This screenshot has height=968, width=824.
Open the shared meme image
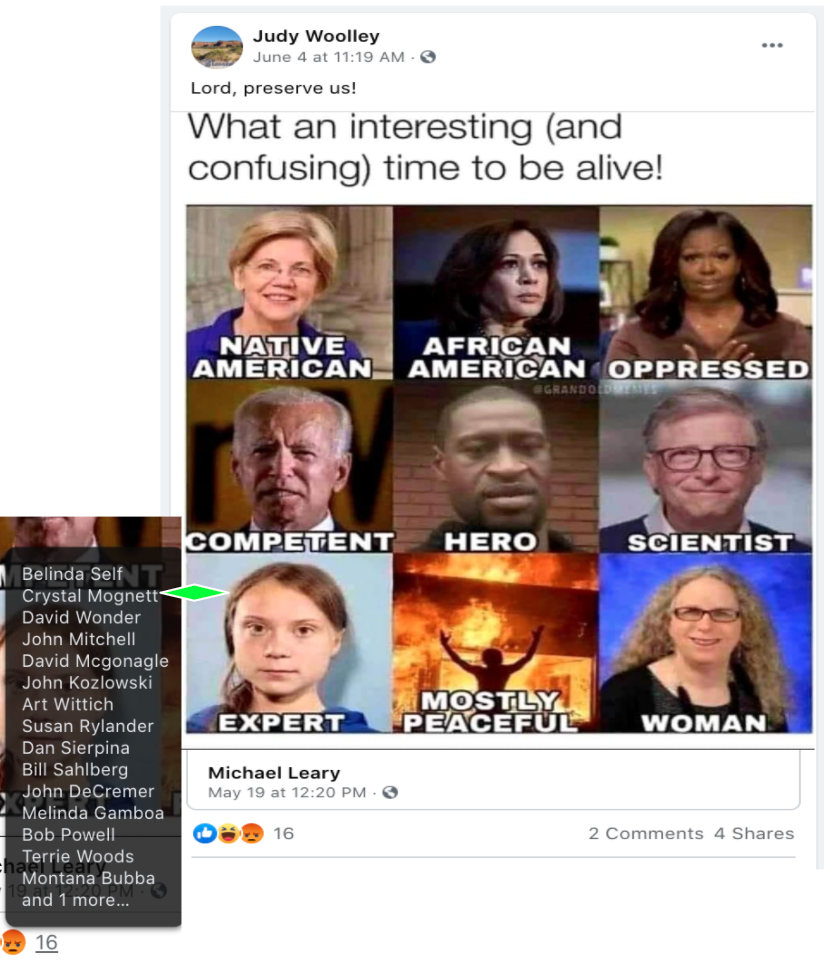[499, 469]
